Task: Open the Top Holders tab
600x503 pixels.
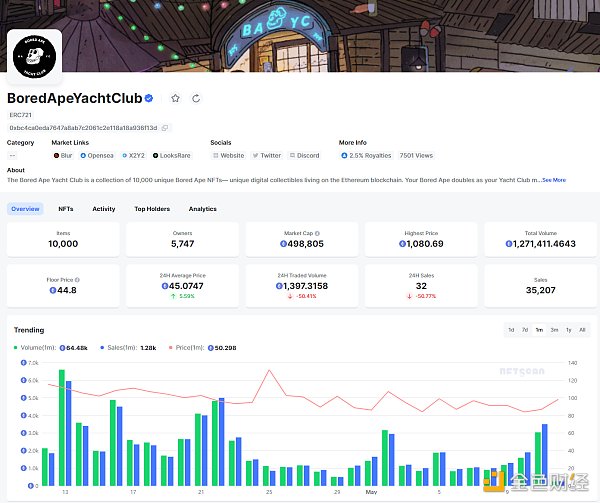Action: pyautogui.click(x=152, y=209)
